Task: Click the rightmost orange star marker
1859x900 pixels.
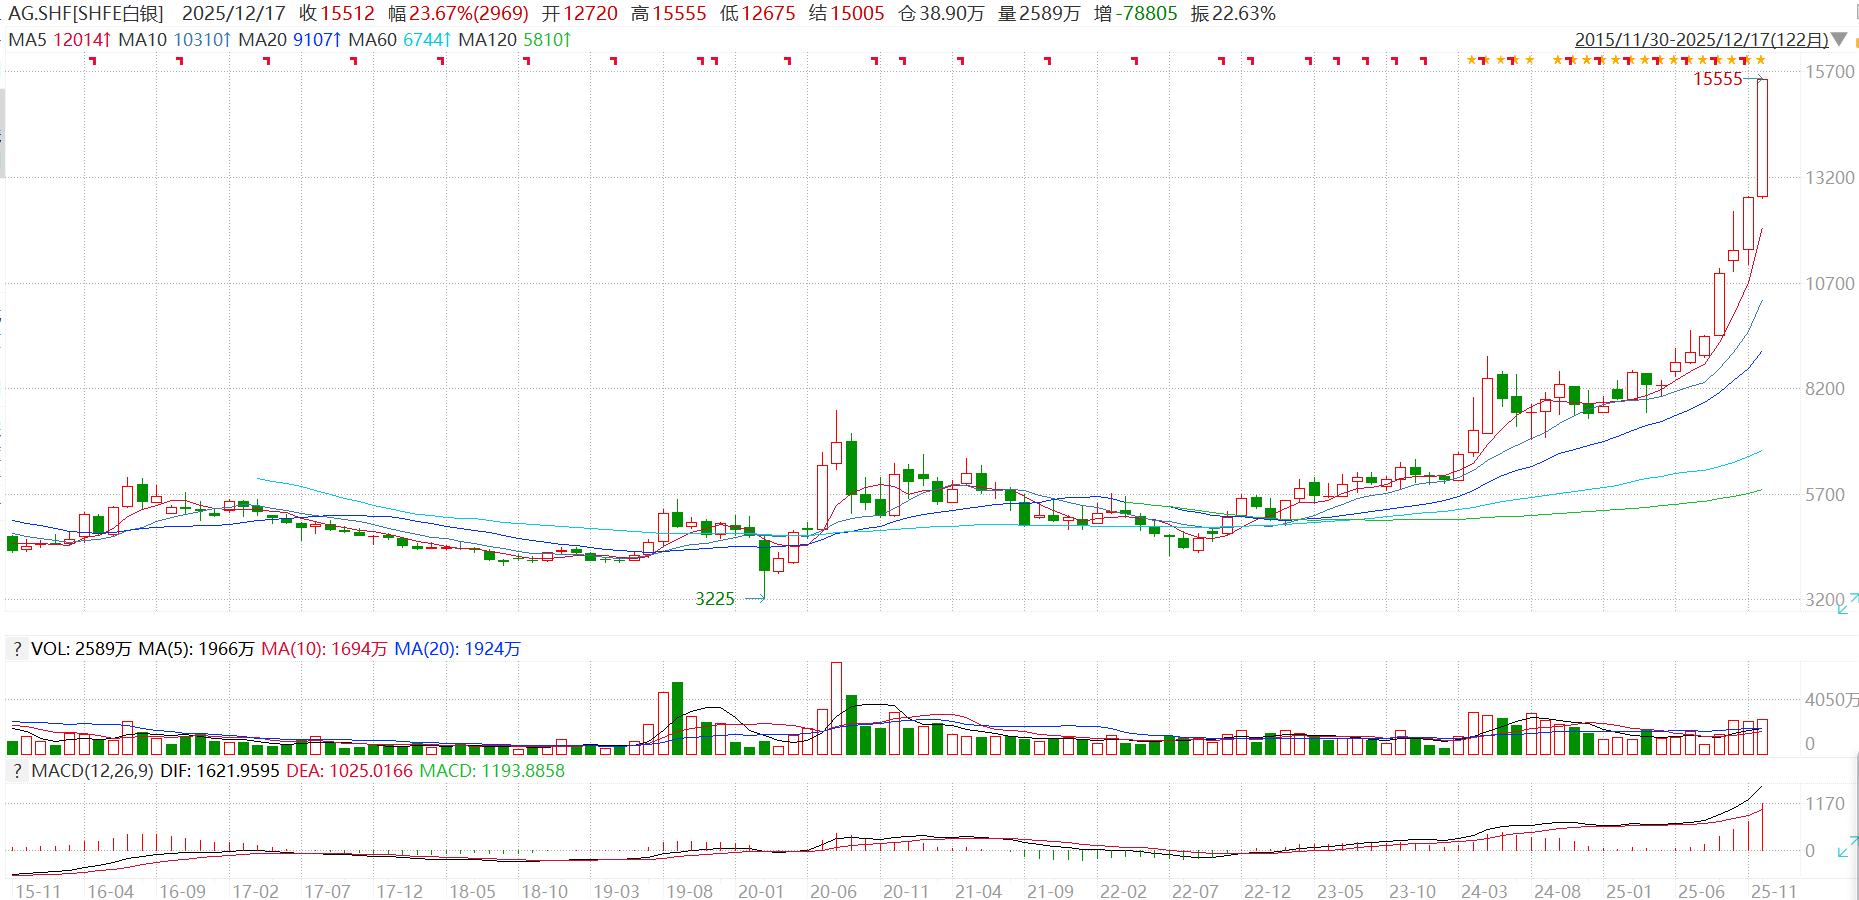Action: 1761,60
